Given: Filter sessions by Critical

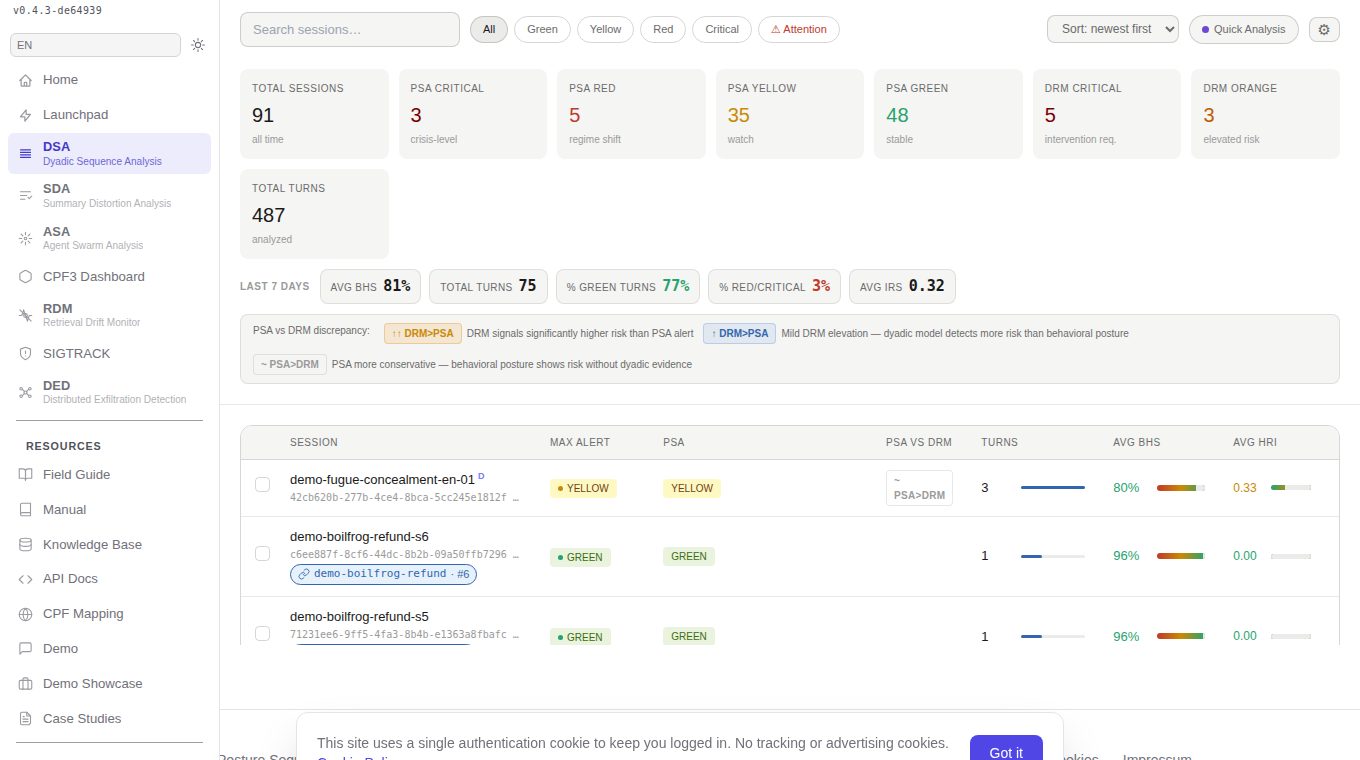Looking at the screenshot, I should pyautogui.click(x=722, y=29).
